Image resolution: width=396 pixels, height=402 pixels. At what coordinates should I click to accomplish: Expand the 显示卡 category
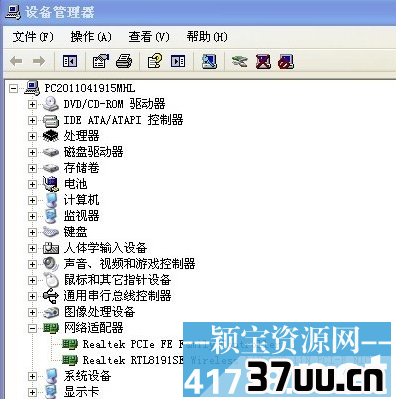coord(32,392)
